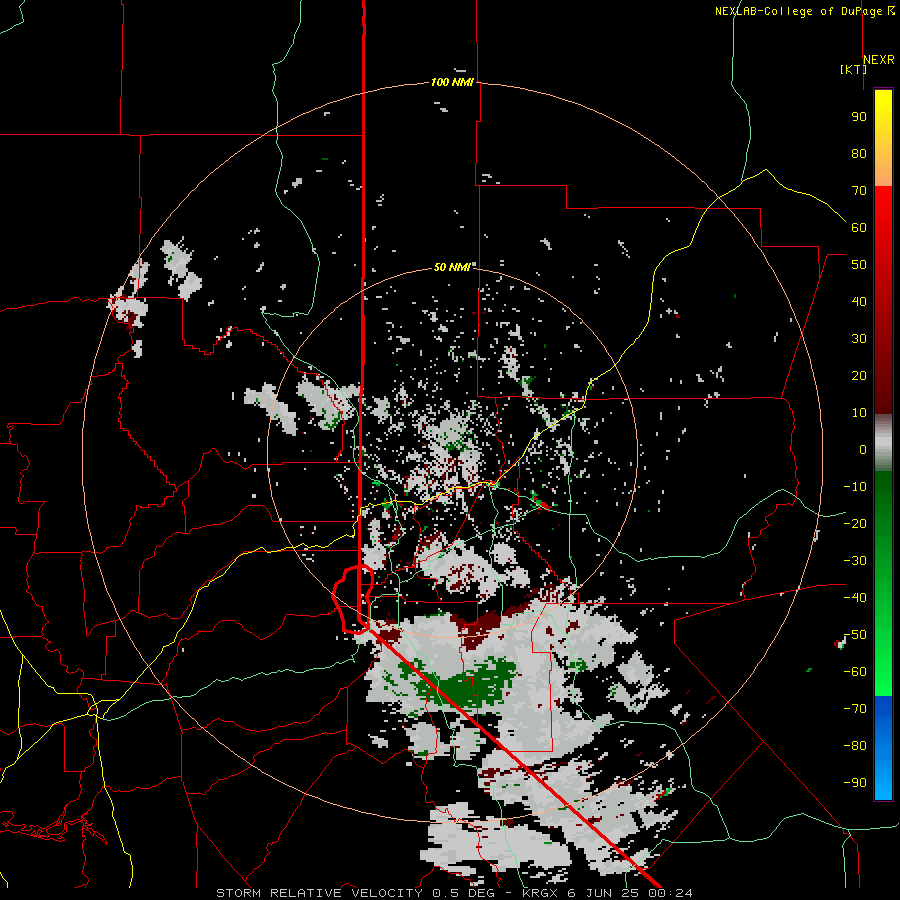Click the -80 value on velocity scale
Viewport: 900px width, 900px height.
coord(855,746)
